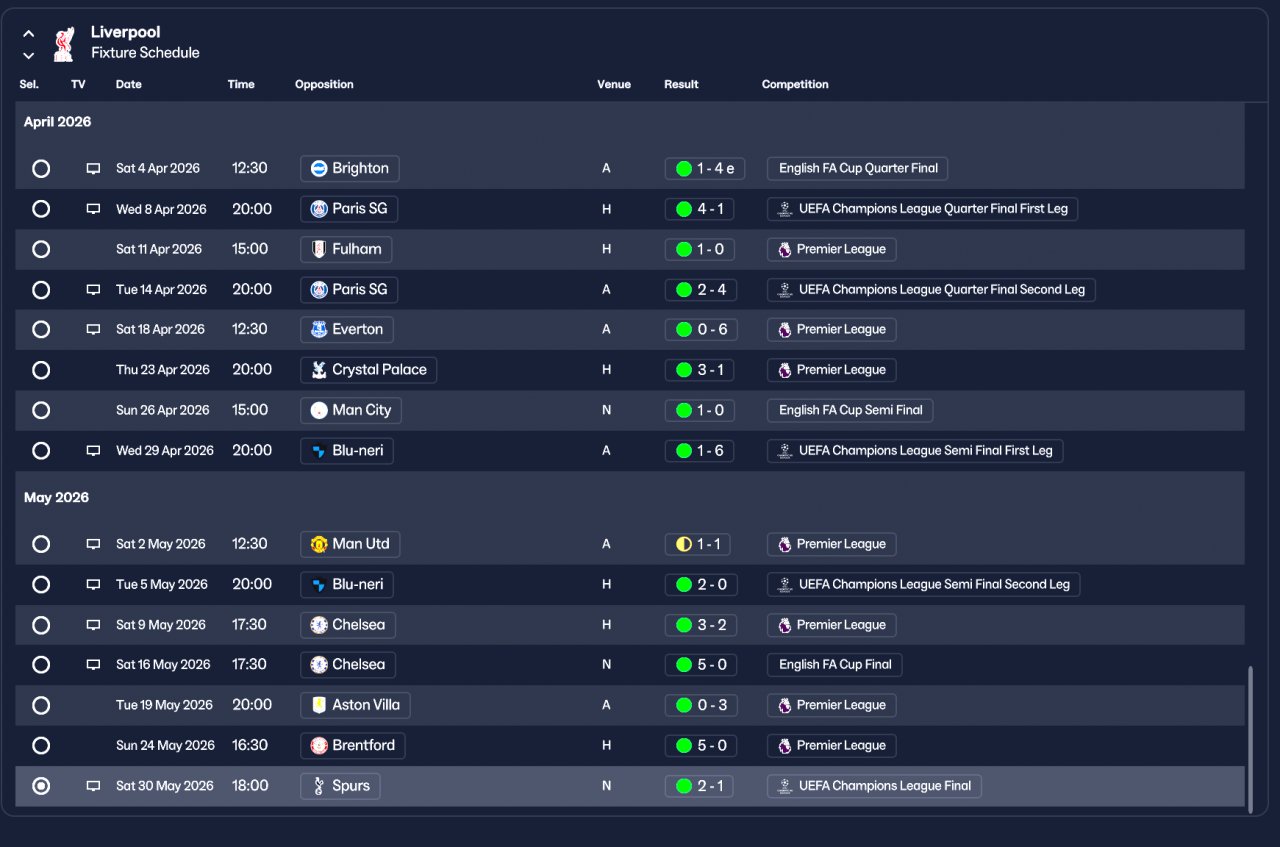This screenshot has width=1280, height=847.
Task: Click the up chevron beside Liverpool
Action: pos(29,33)
